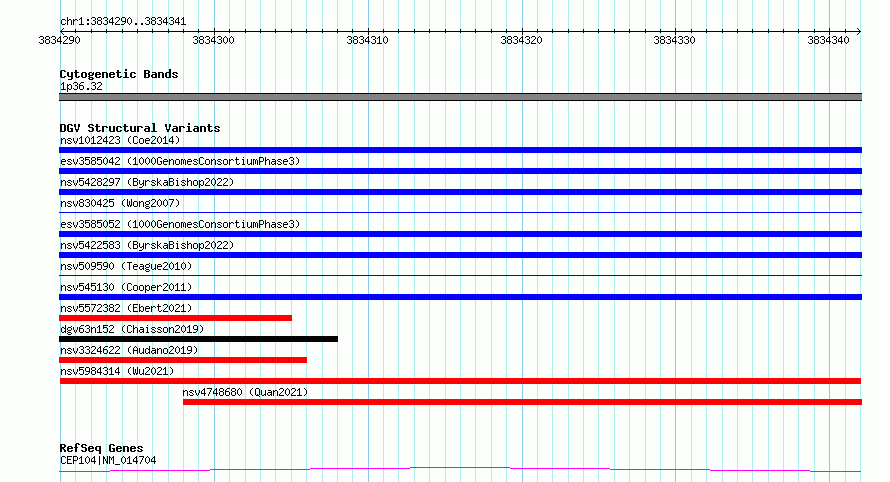The width and height of the screenshot is (890, 482).
Task: Click the nsv1012423 (Coe2014) variant label
Action: (120, 140)
